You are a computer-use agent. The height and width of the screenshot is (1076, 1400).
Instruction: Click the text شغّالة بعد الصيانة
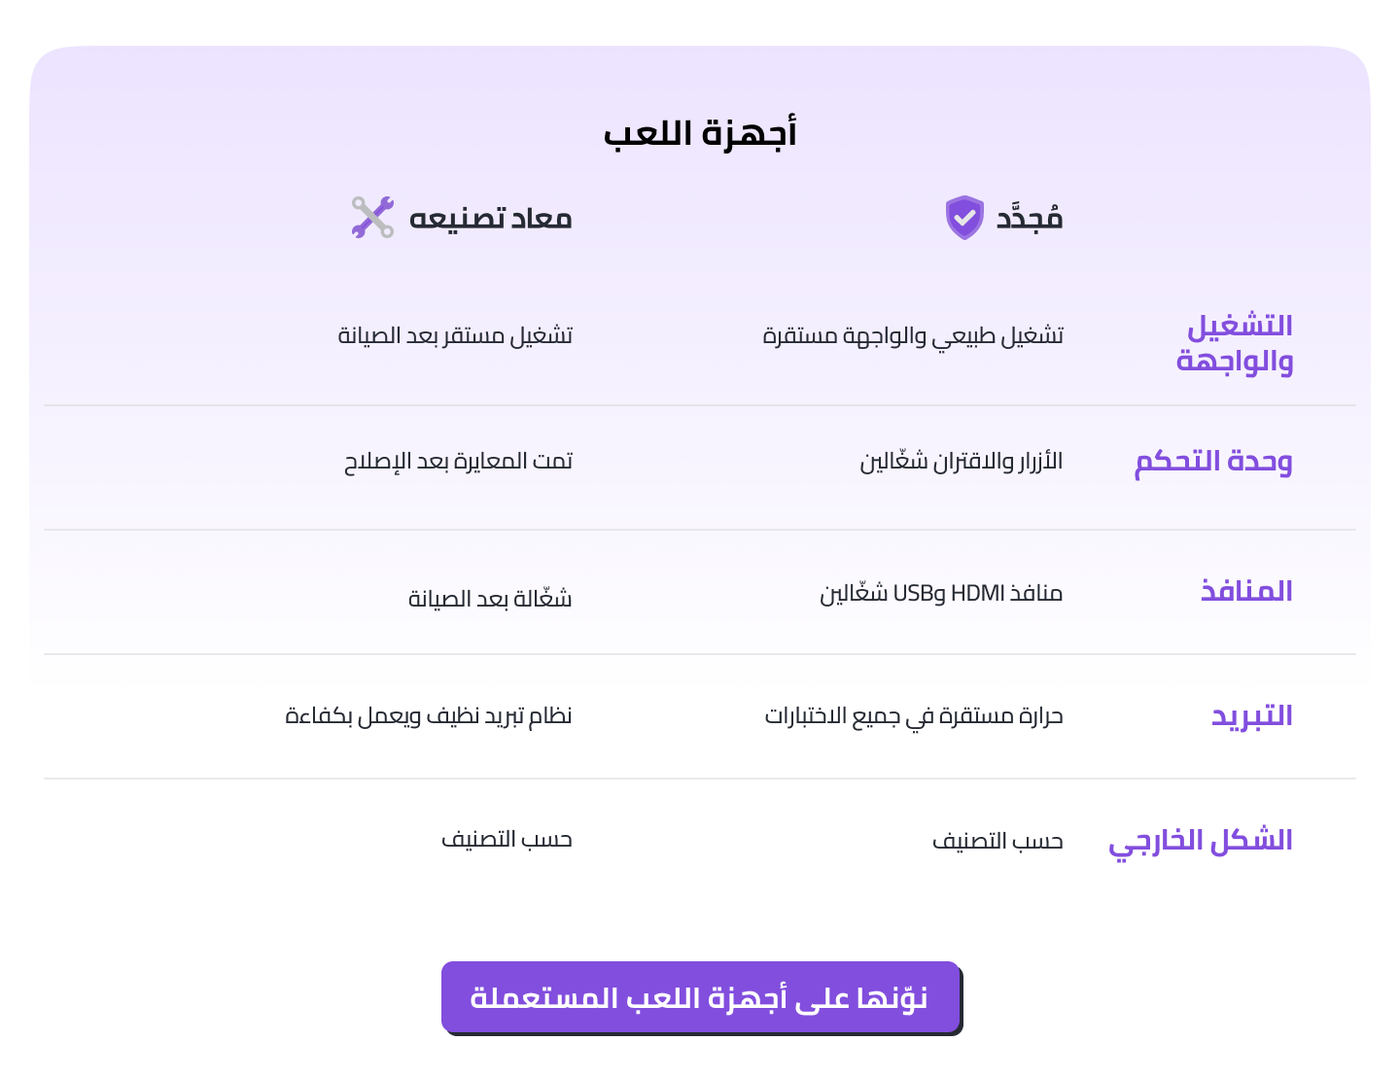[490, 598]
